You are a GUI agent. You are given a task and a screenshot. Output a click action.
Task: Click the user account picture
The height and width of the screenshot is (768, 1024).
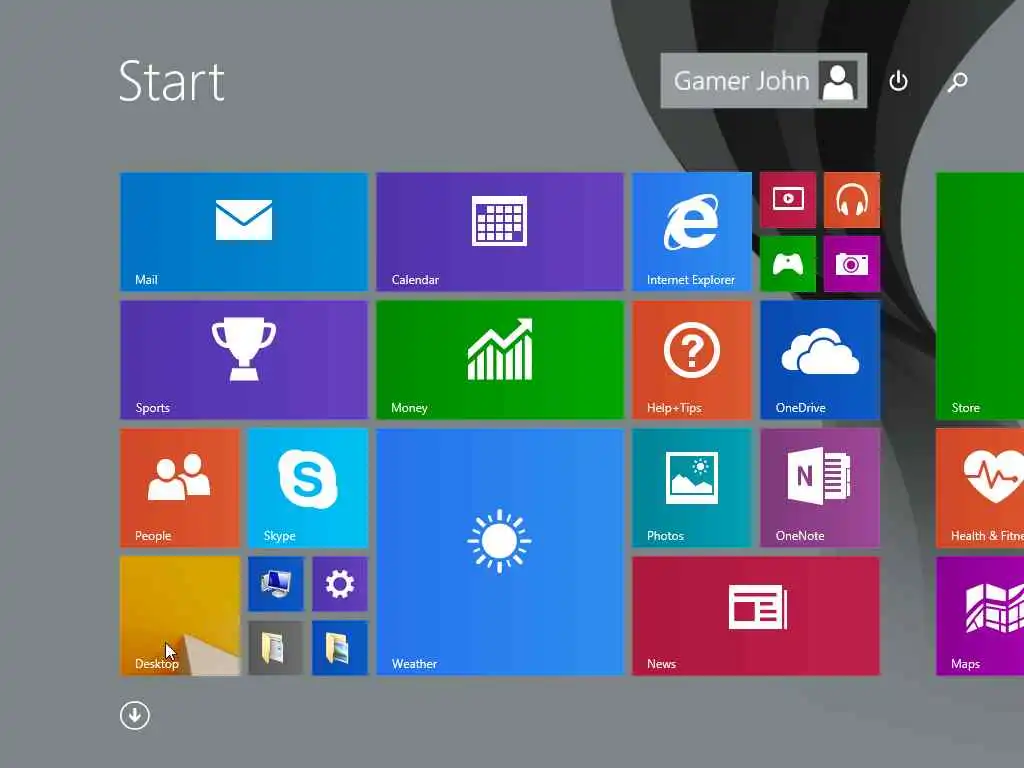(839, 81)
